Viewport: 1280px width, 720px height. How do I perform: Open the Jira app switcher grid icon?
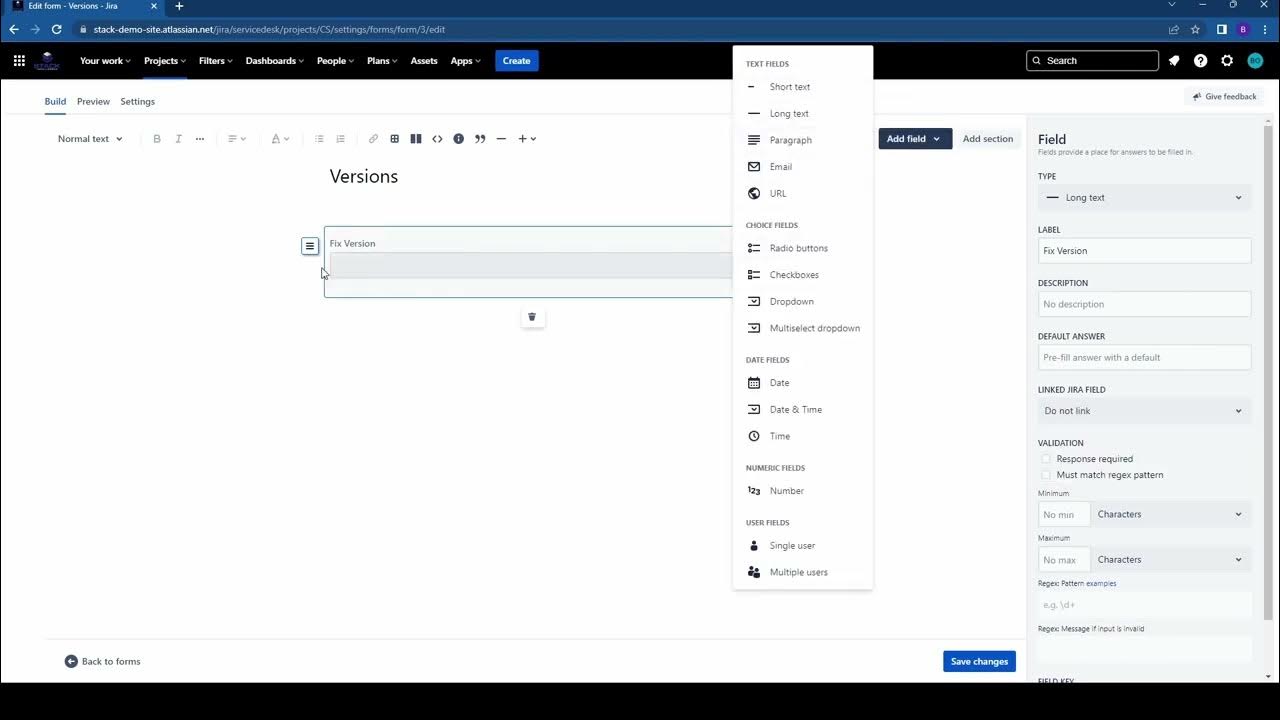click(x=19, y=61)
